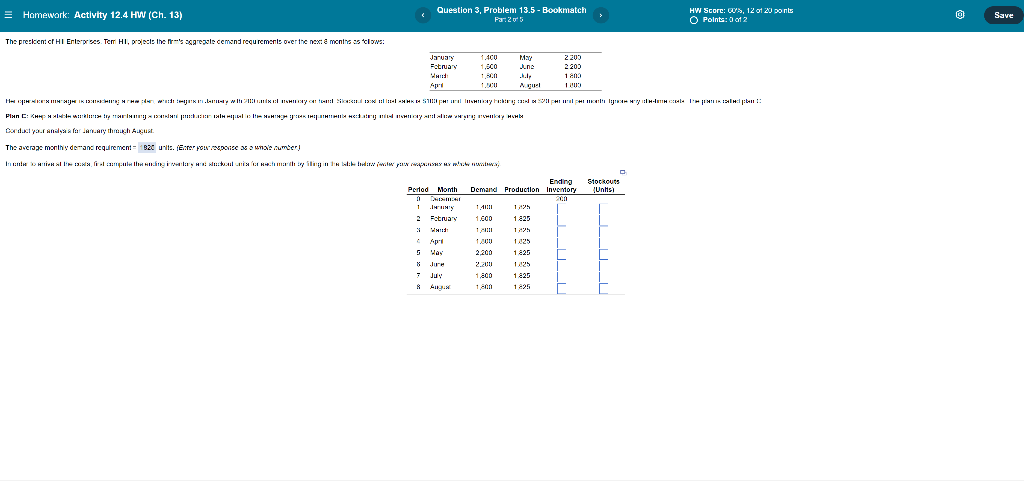Click May demand 2,200 in answer table

pyautogui.click(x=484, y=253)
